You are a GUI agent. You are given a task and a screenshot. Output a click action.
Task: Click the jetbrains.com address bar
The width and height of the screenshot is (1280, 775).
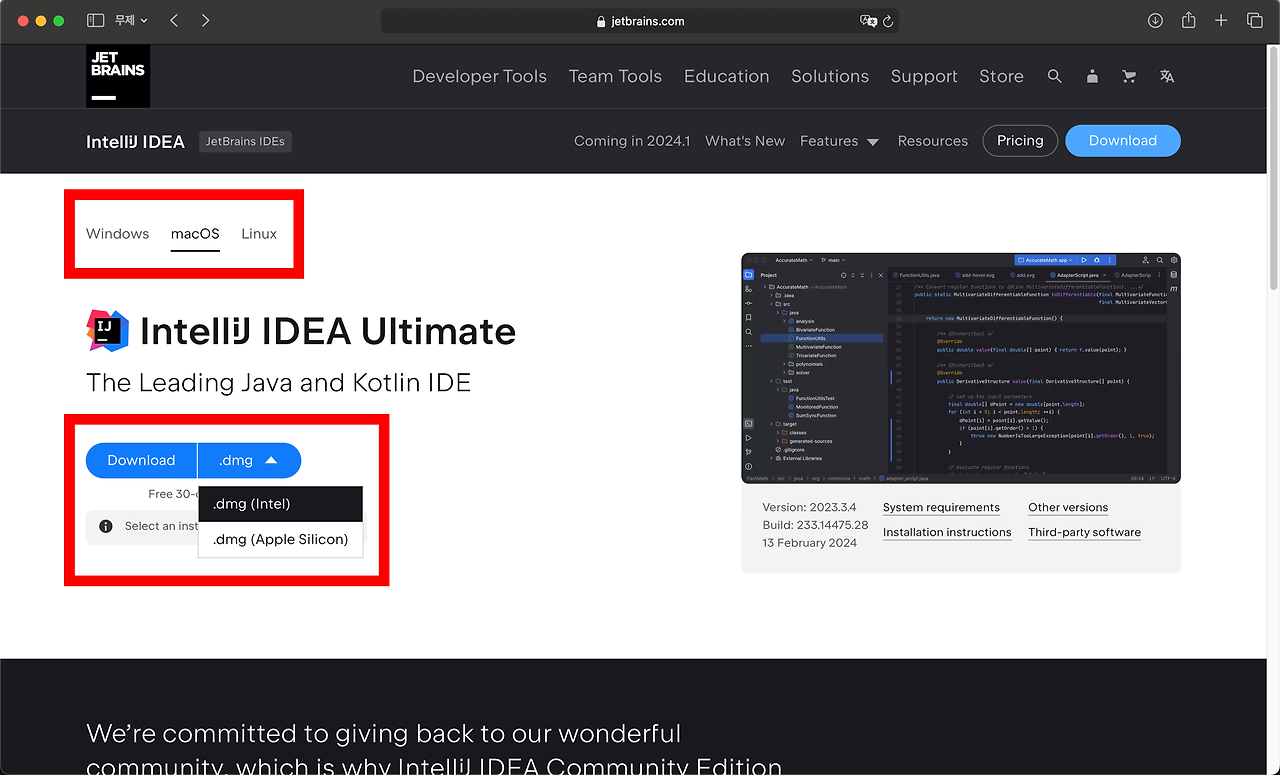(x=640, y=21)
